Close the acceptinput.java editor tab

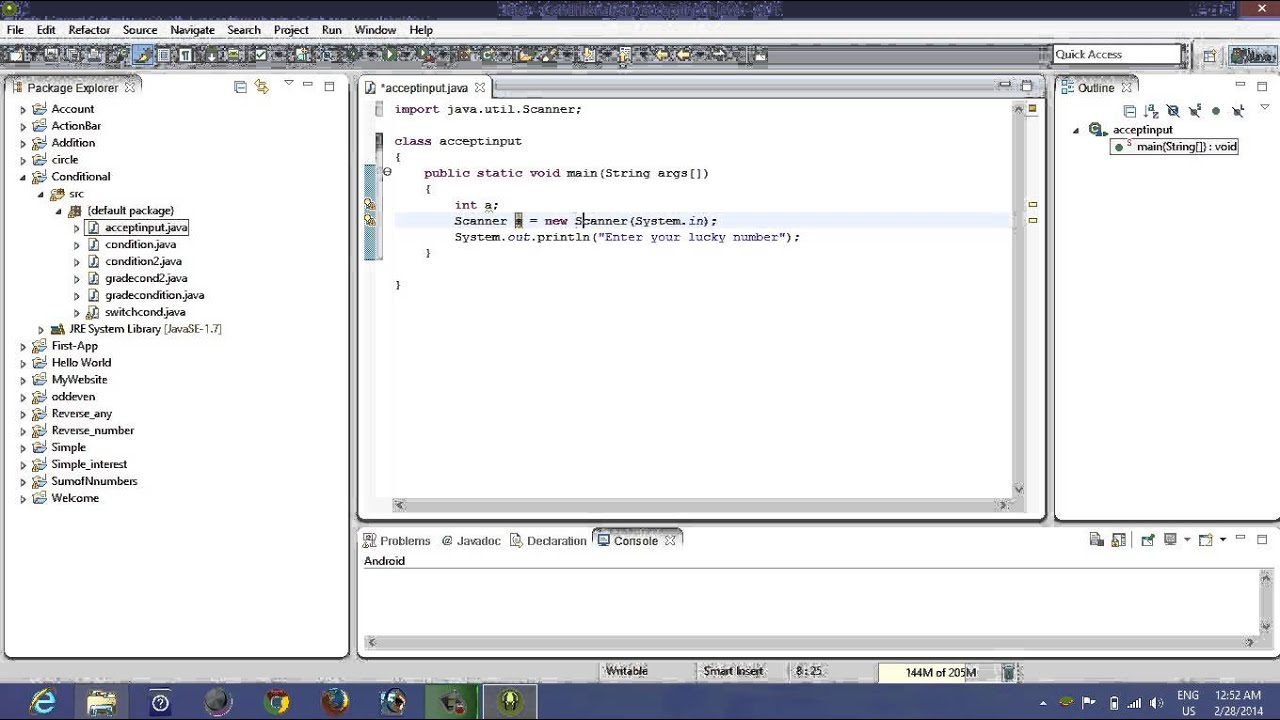point(479,88)
